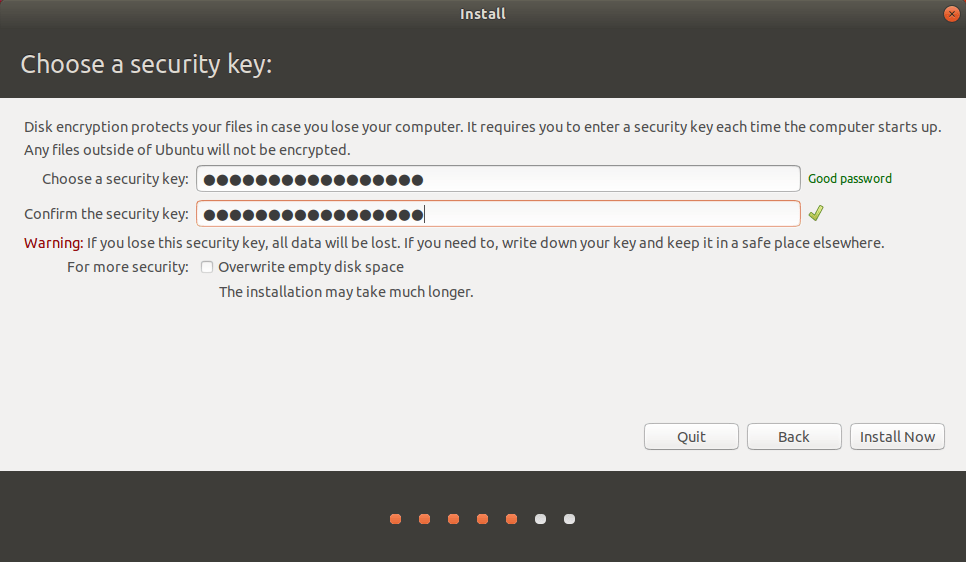Start installation with Install Now
This screenshot has height=562, width=966.
897,436
